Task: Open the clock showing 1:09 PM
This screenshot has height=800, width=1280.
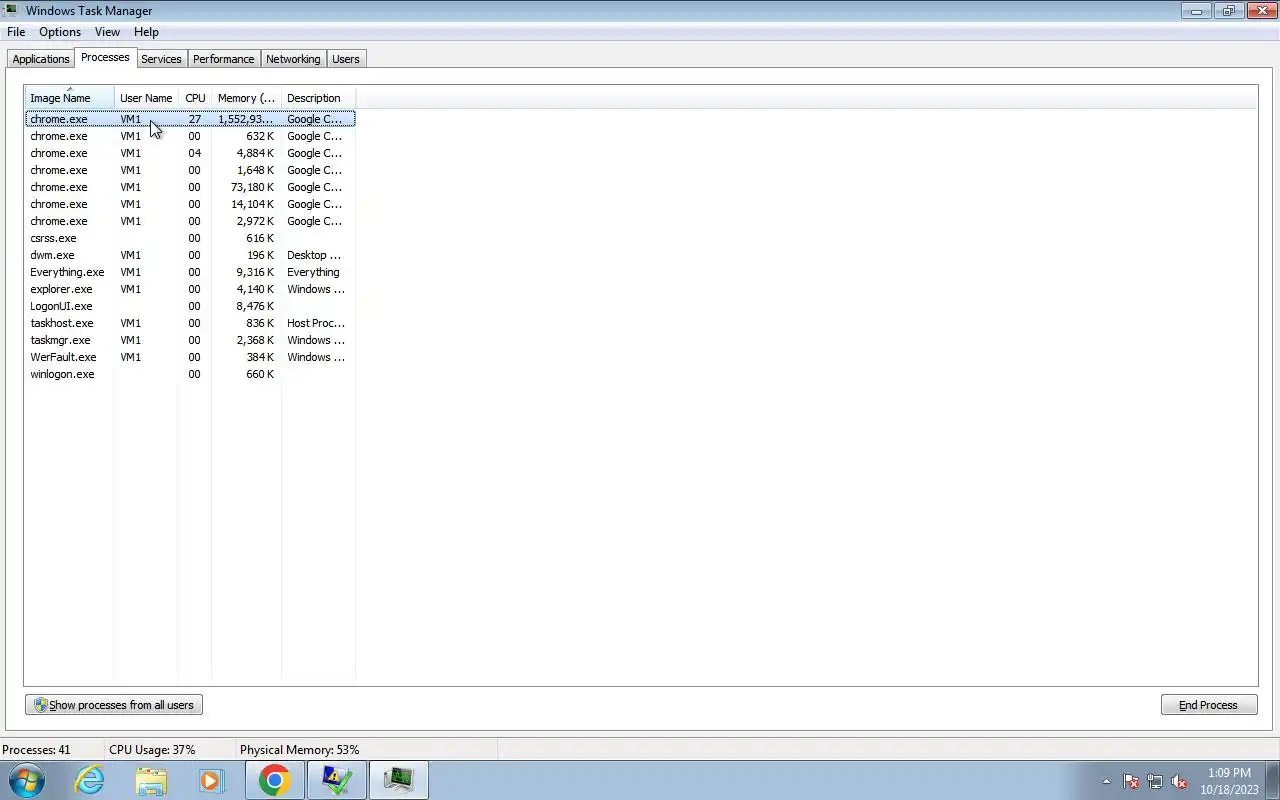Action: [x=1229, y=781]
